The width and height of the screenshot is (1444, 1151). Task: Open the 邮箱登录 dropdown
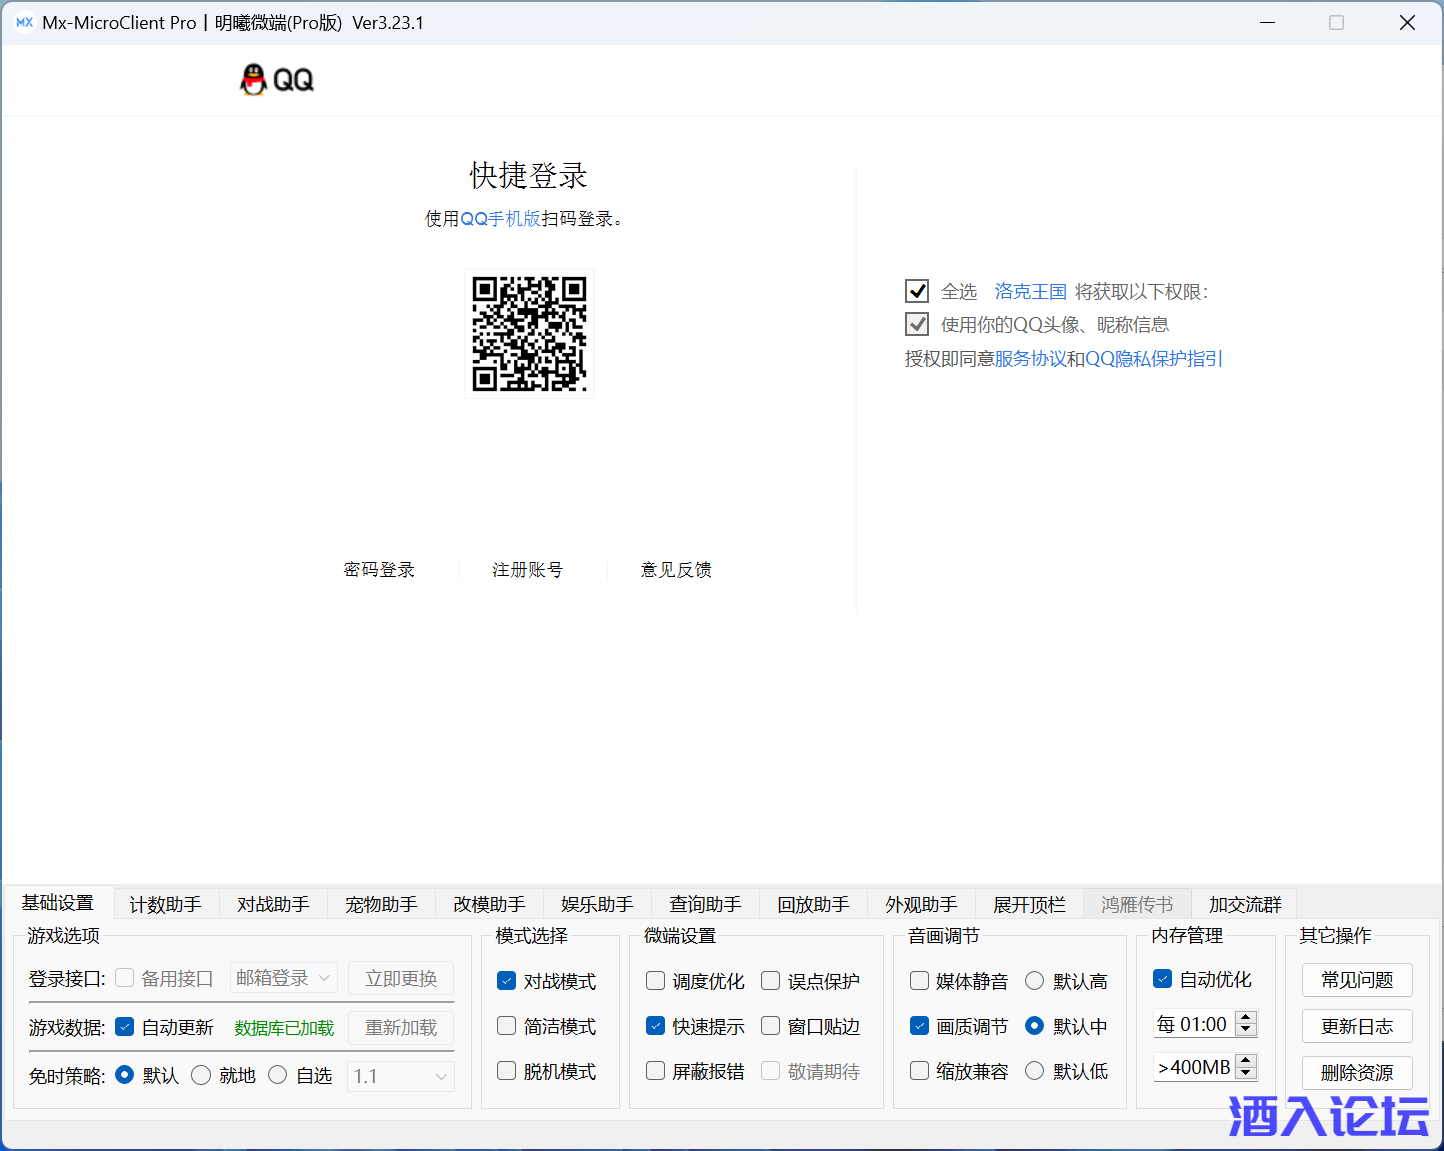284,978
